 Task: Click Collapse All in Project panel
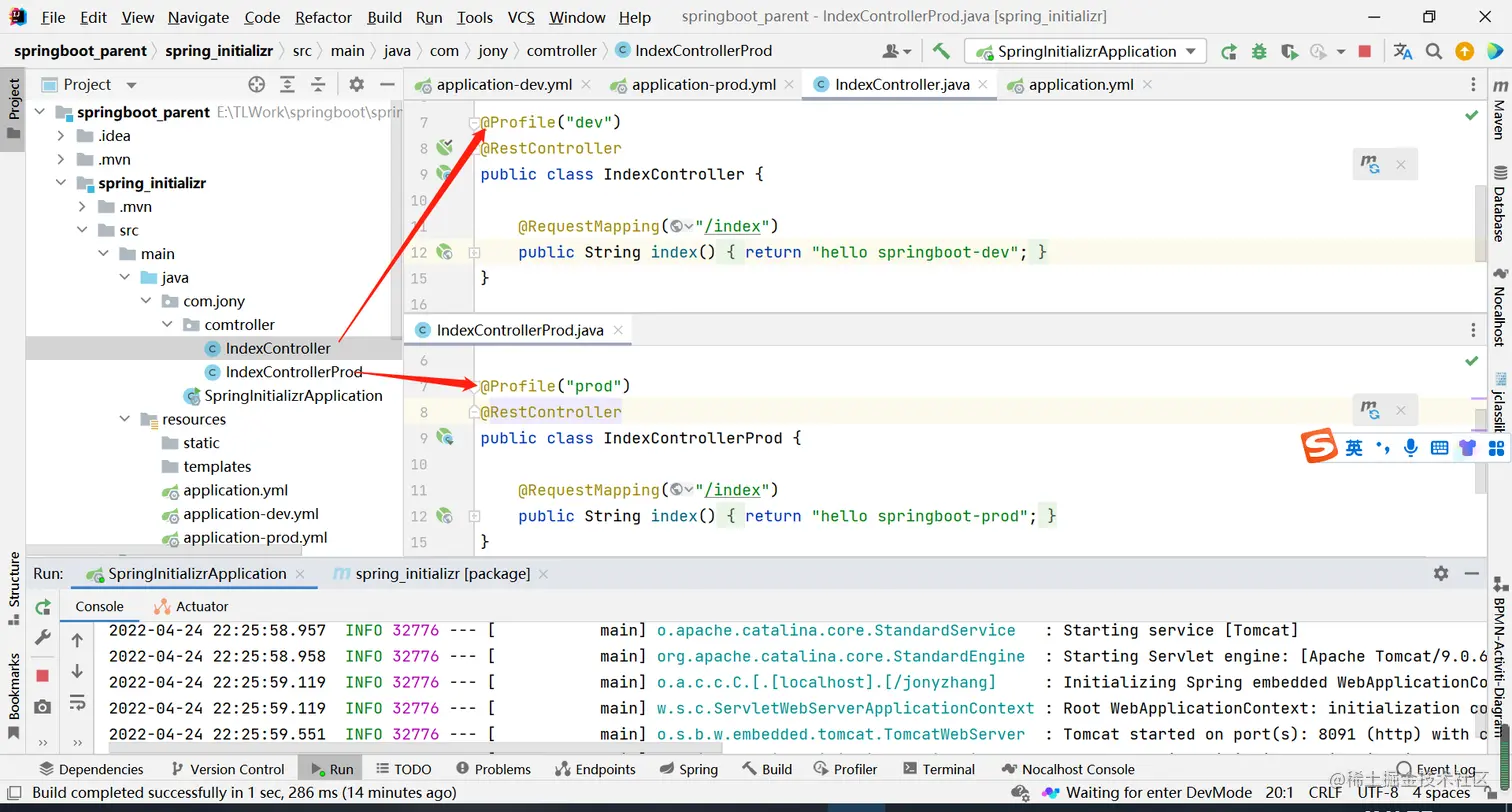(x=318, y=85)
